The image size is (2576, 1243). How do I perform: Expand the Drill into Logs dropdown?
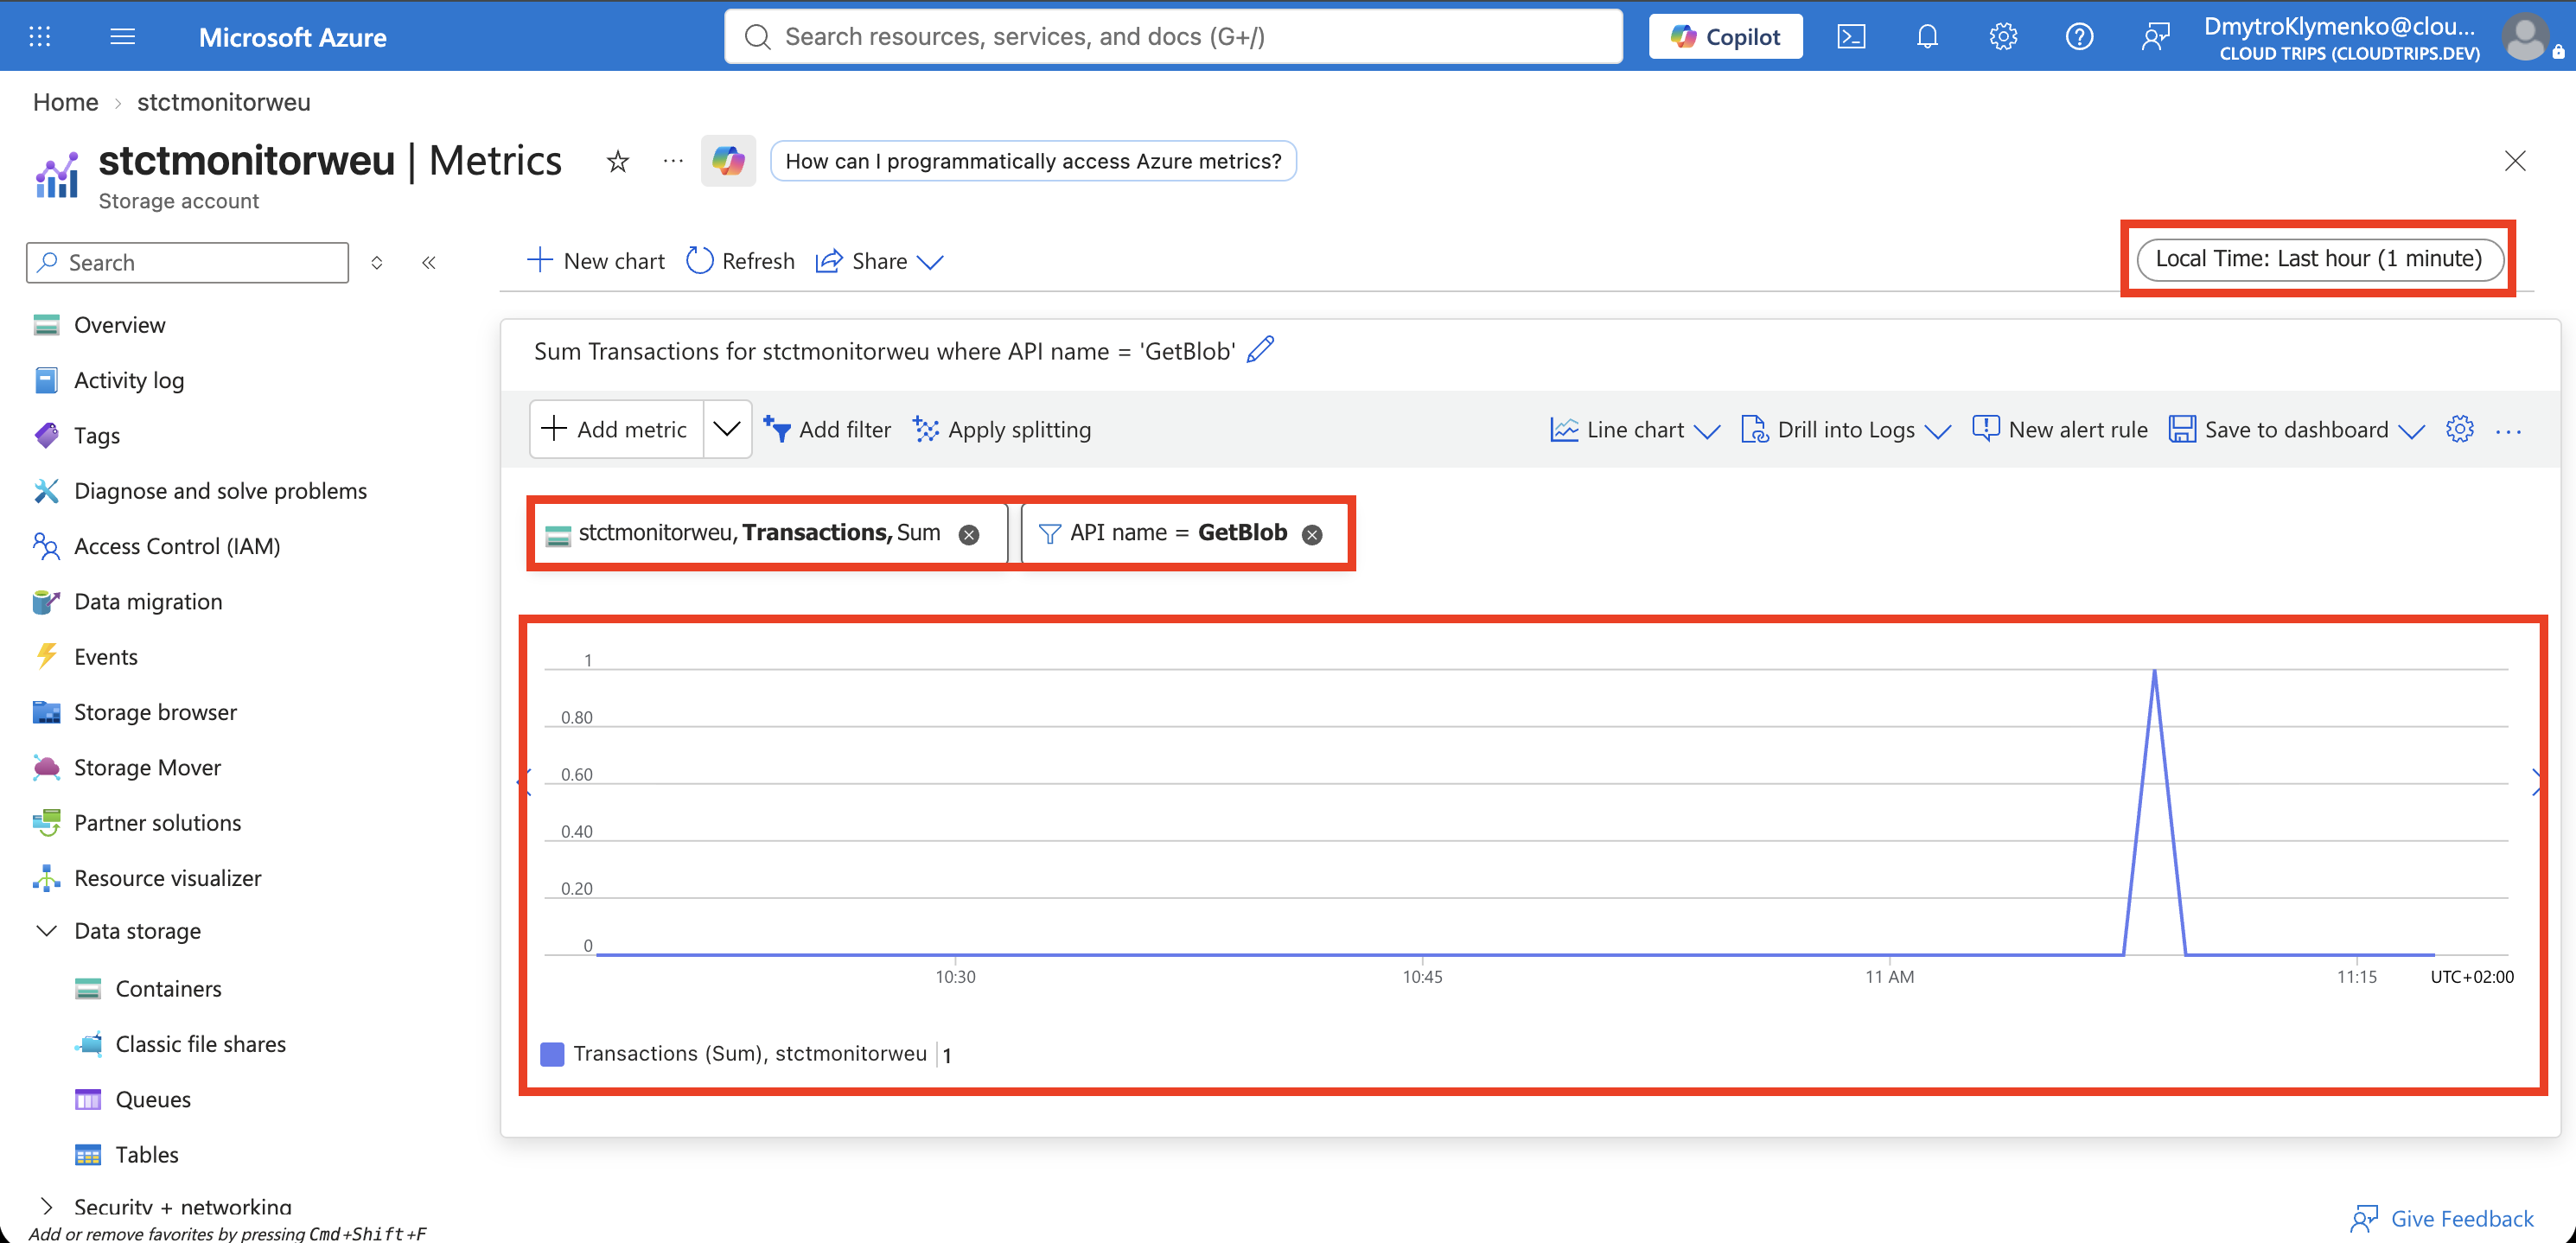point(1846,429)
